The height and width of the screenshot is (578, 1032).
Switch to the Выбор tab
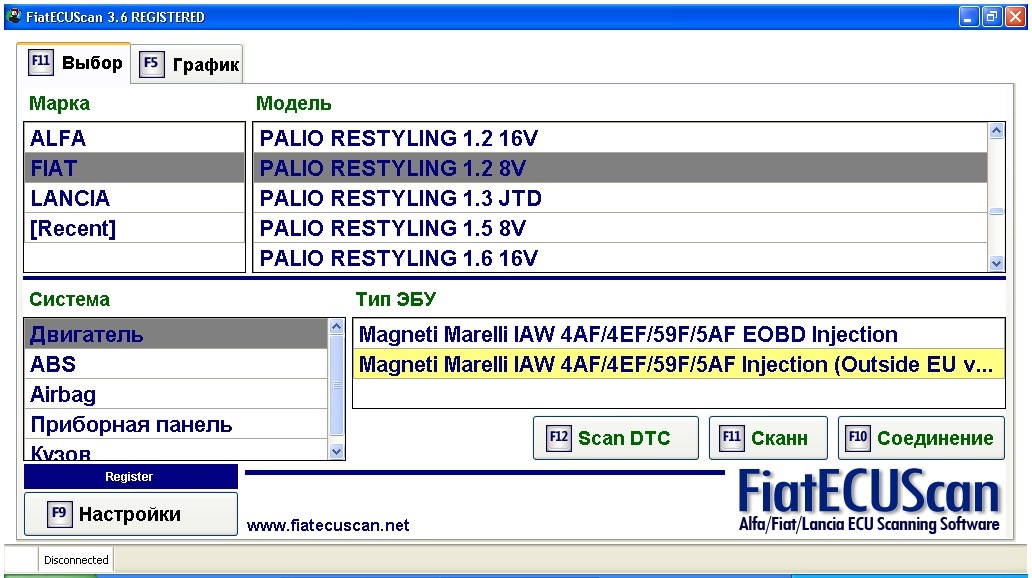click(x=74, y=63)
